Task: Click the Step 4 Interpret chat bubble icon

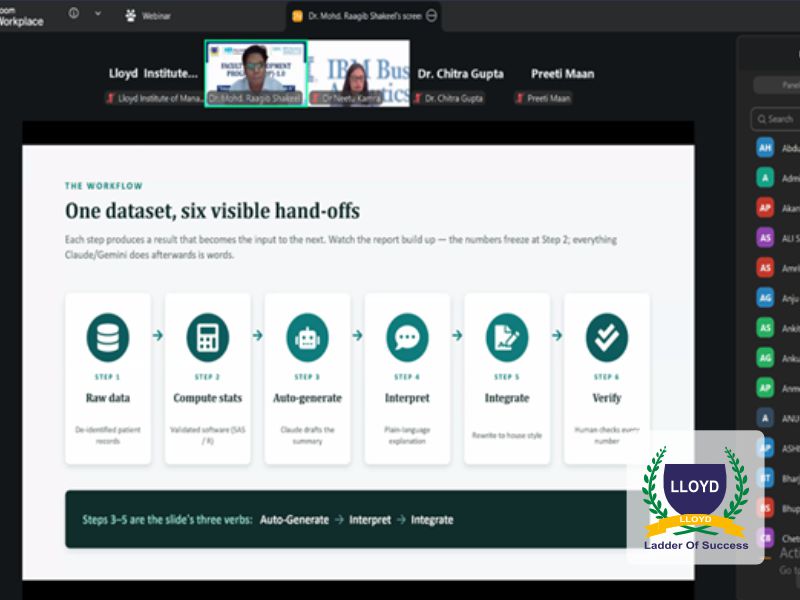Action: [x=407, y=337]
